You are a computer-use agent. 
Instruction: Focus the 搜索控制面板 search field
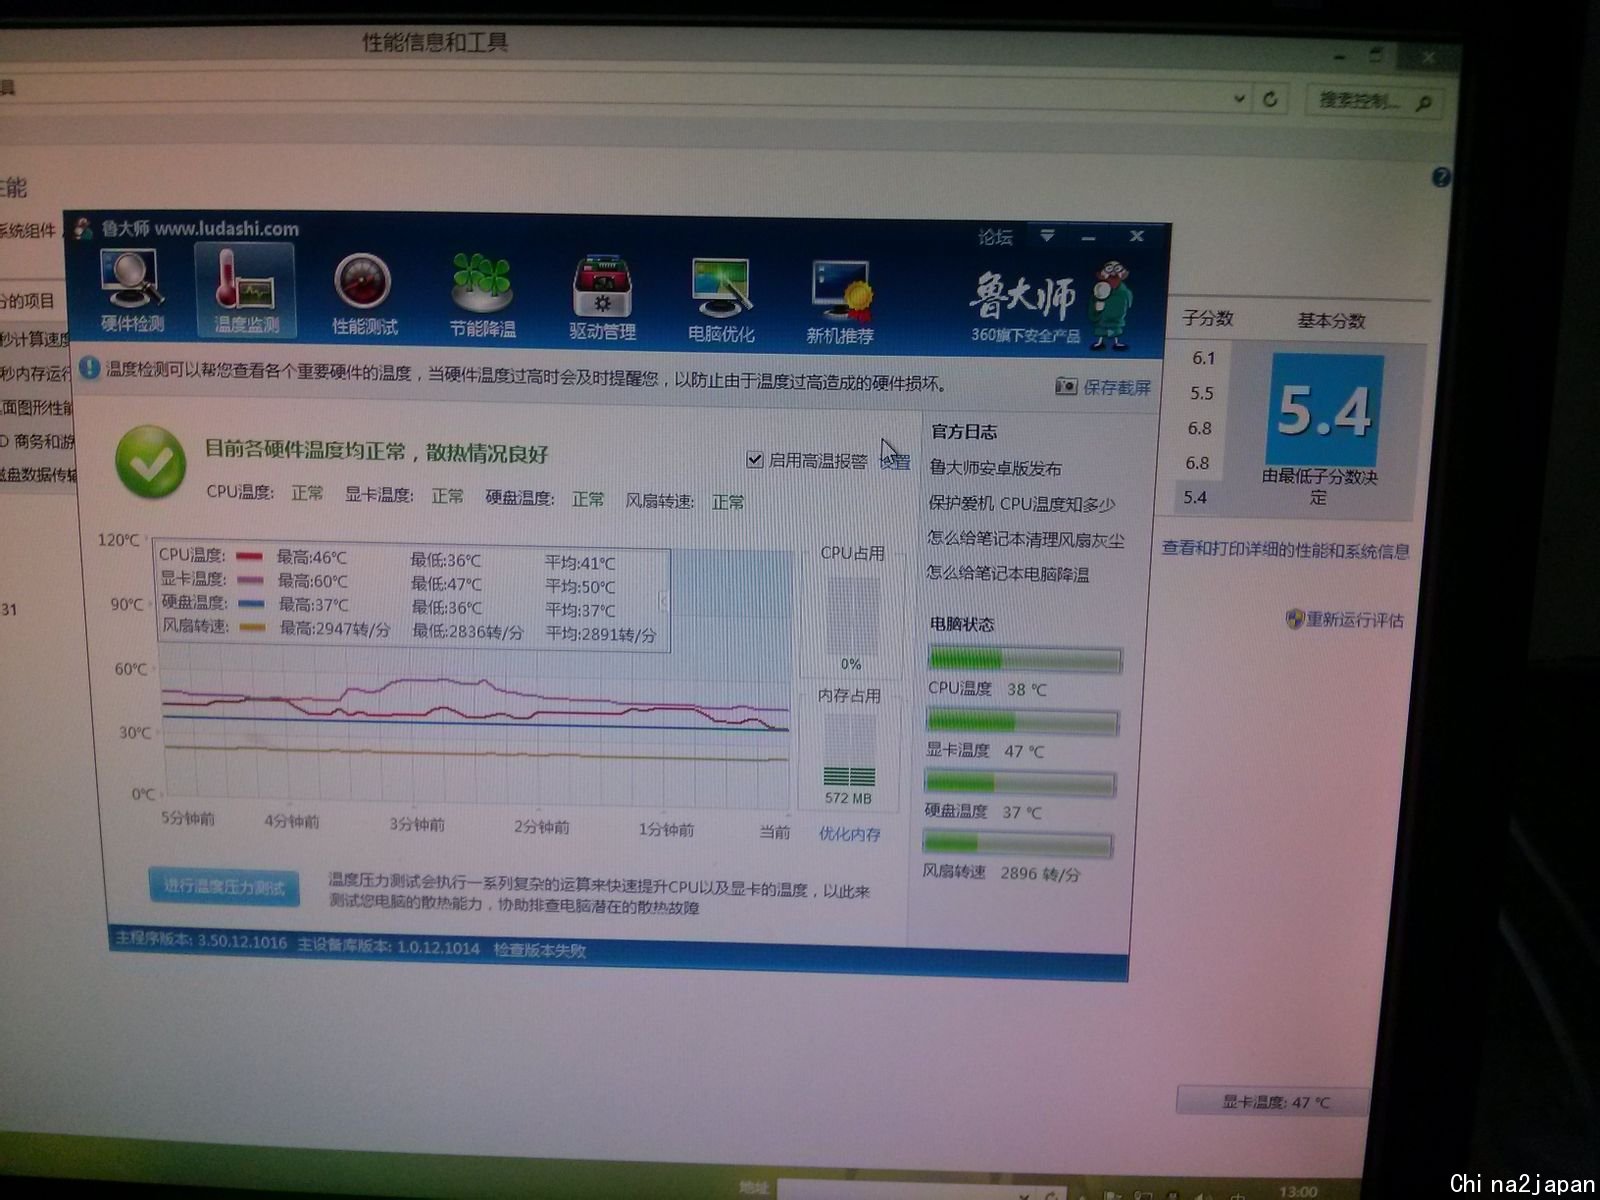pyautogui.click(x=1373, y=101)
